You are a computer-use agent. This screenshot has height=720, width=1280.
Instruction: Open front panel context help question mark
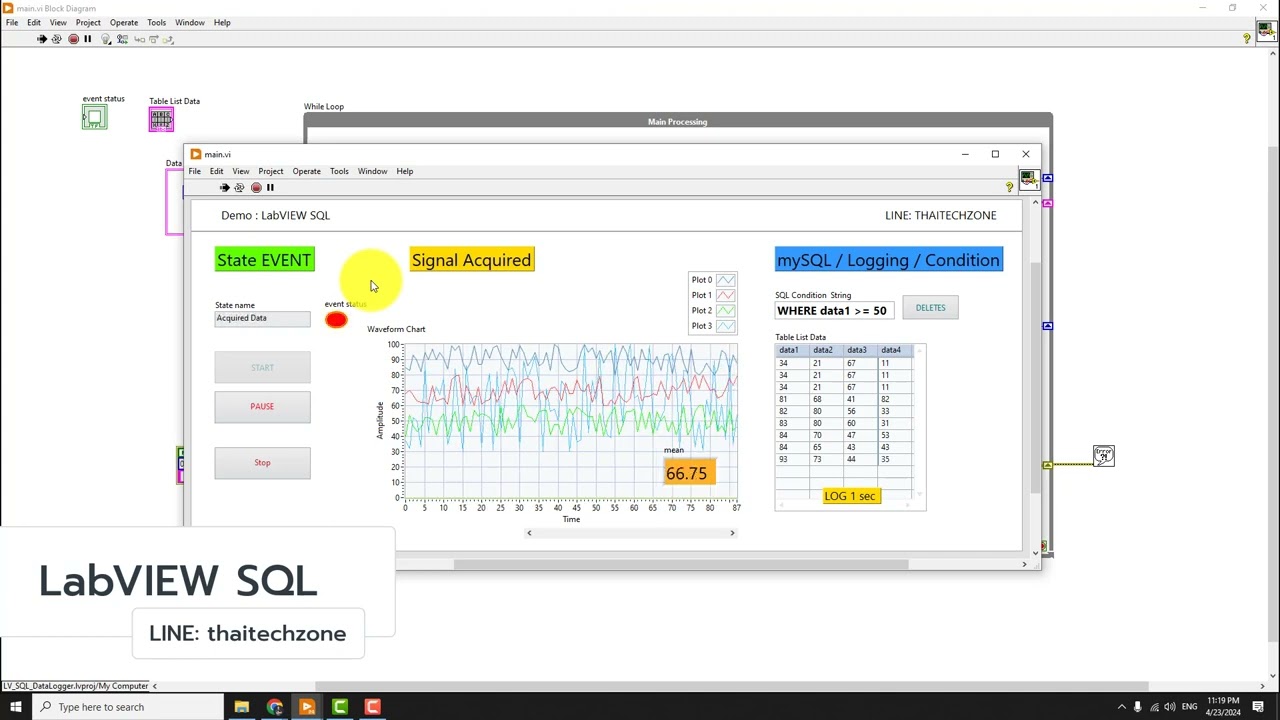1009,187
